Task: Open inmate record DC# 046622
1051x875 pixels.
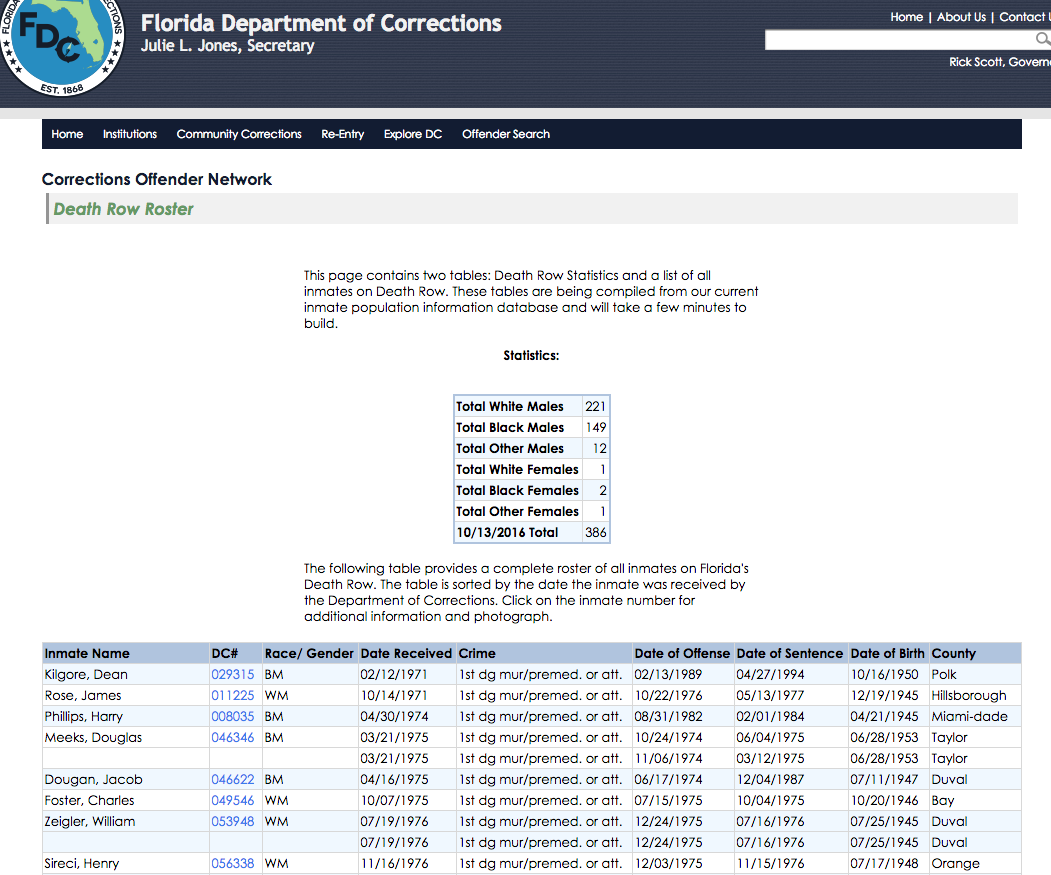Action: click(x=233, y=779)
